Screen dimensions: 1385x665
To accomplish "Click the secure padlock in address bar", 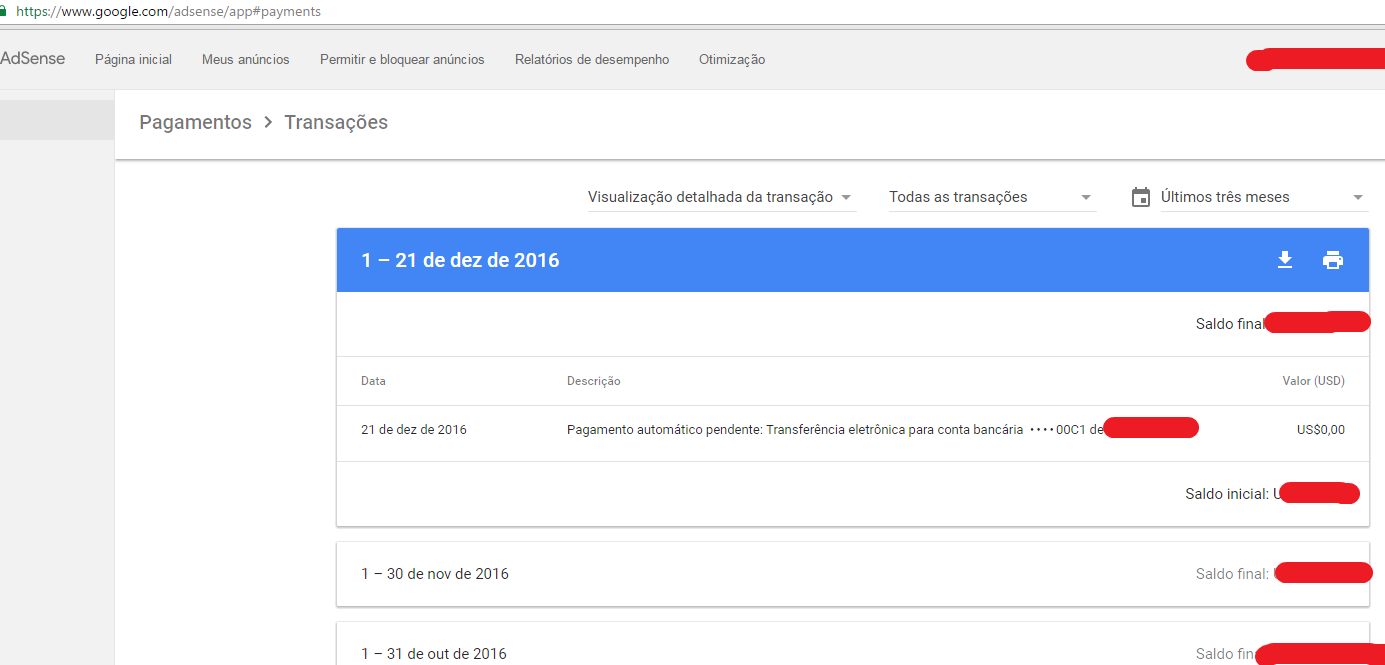I will pyautogui.click(x=4, y=12).
